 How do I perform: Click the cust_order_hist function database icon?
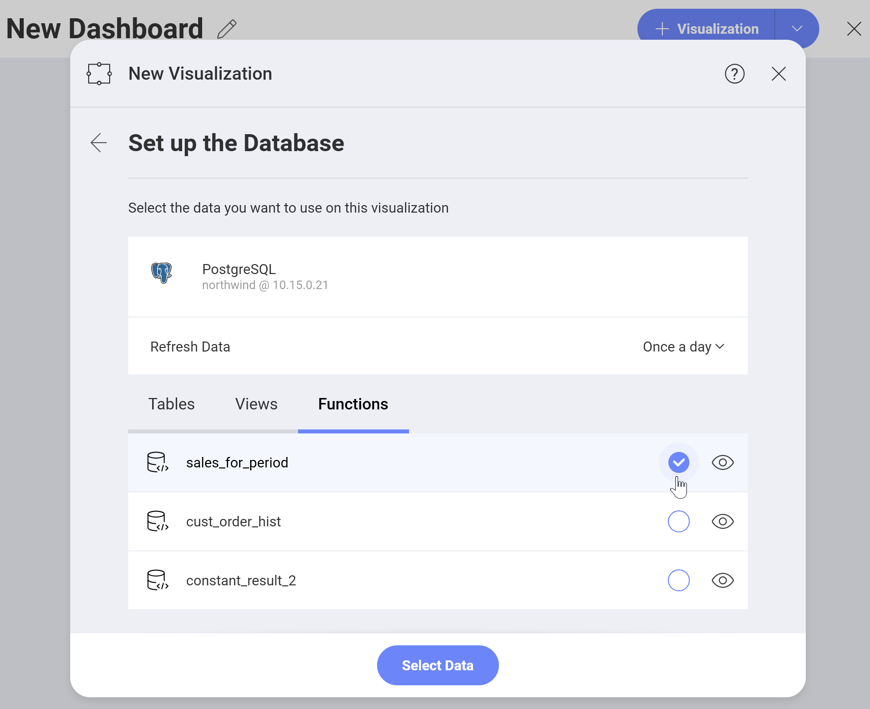(157, 522)
